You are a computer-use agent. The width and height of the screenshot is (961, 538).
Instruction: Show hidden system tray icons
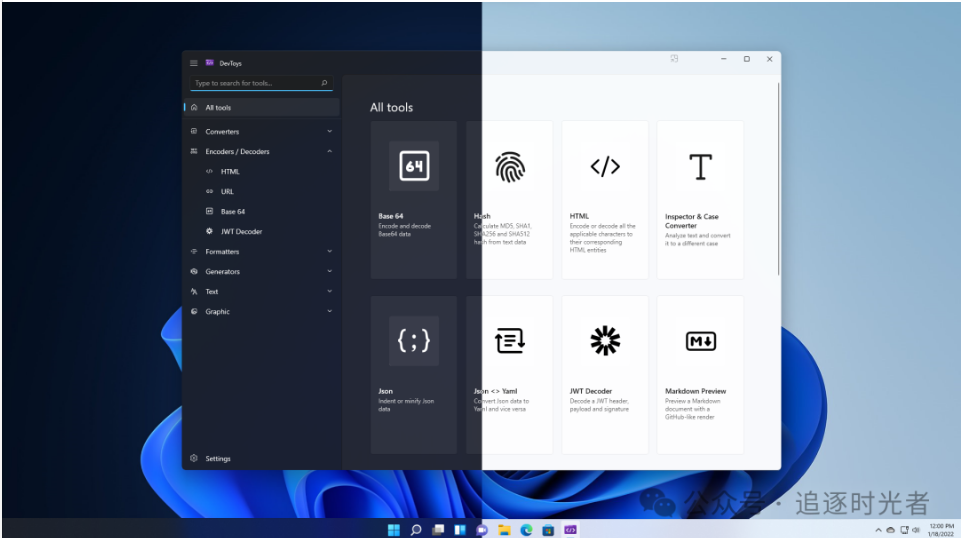point(878,530)
